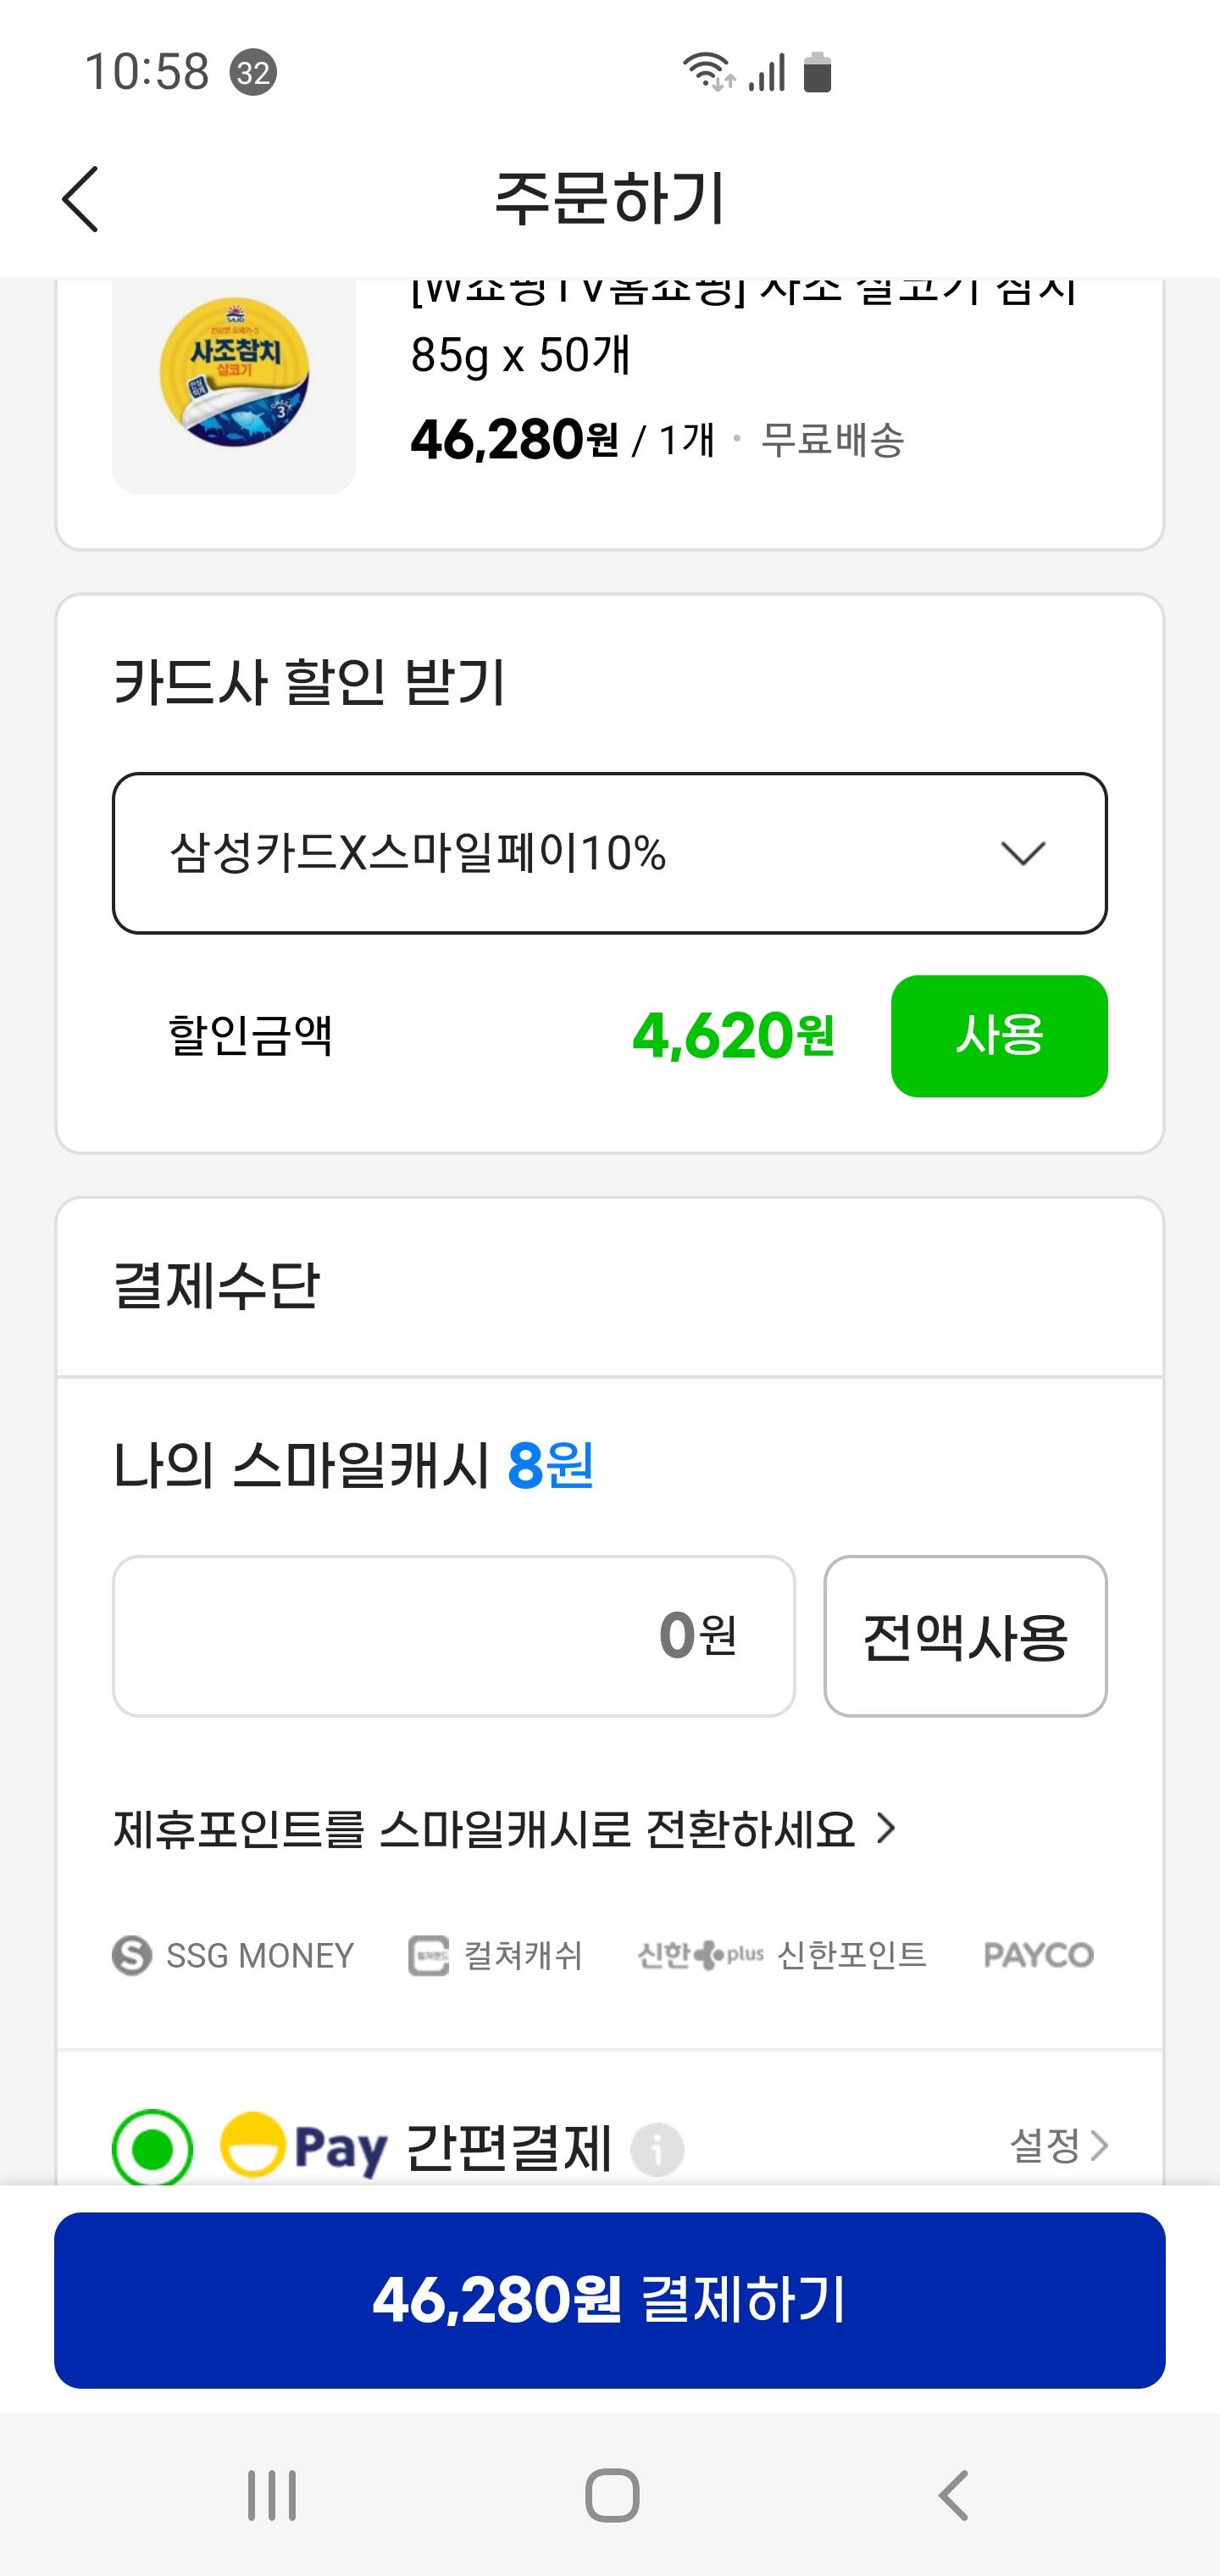The image size is (1220, 2576).
Task: Go back using the header arrow
Action: point(80,199)
